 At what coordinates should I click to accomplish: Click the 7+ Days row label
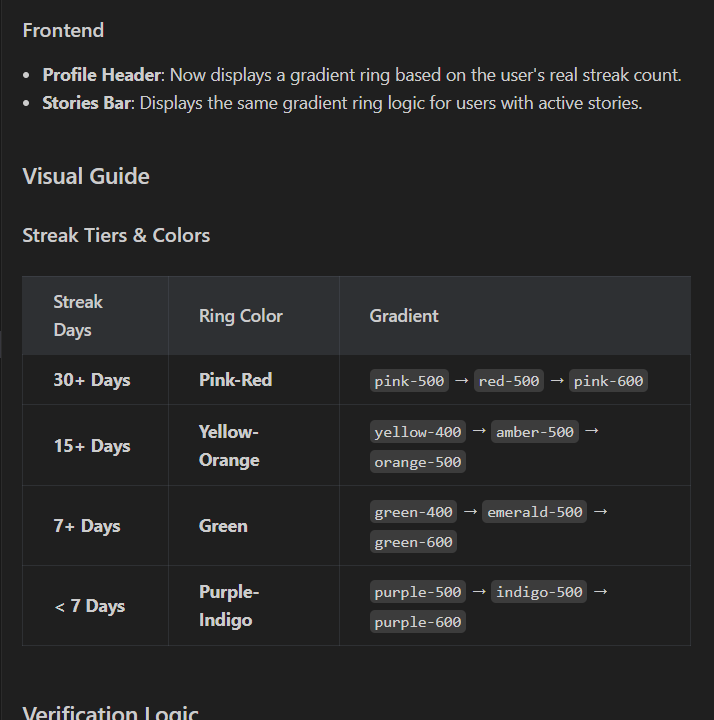pos(87,526)
